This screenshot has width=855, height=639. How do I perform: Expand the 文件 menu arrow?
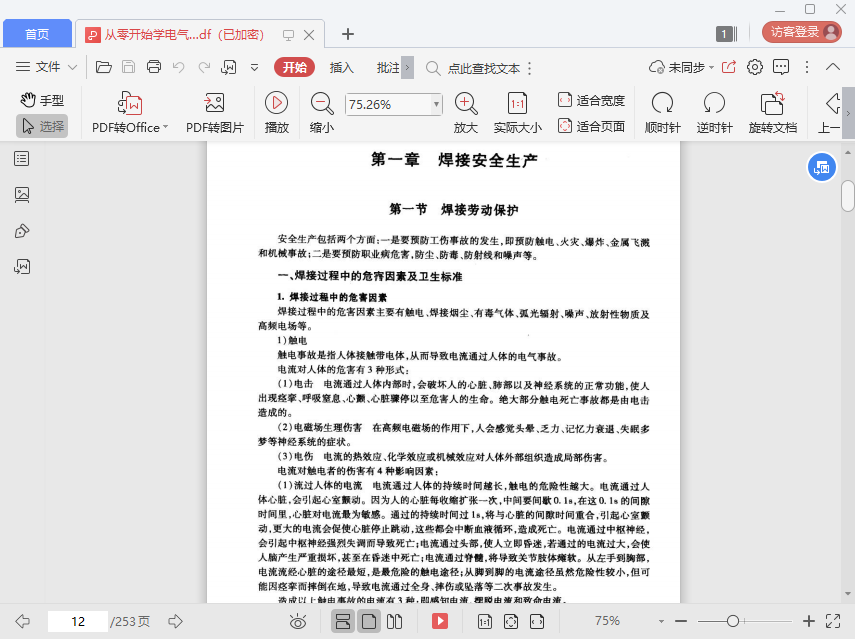tap(73, 67)
